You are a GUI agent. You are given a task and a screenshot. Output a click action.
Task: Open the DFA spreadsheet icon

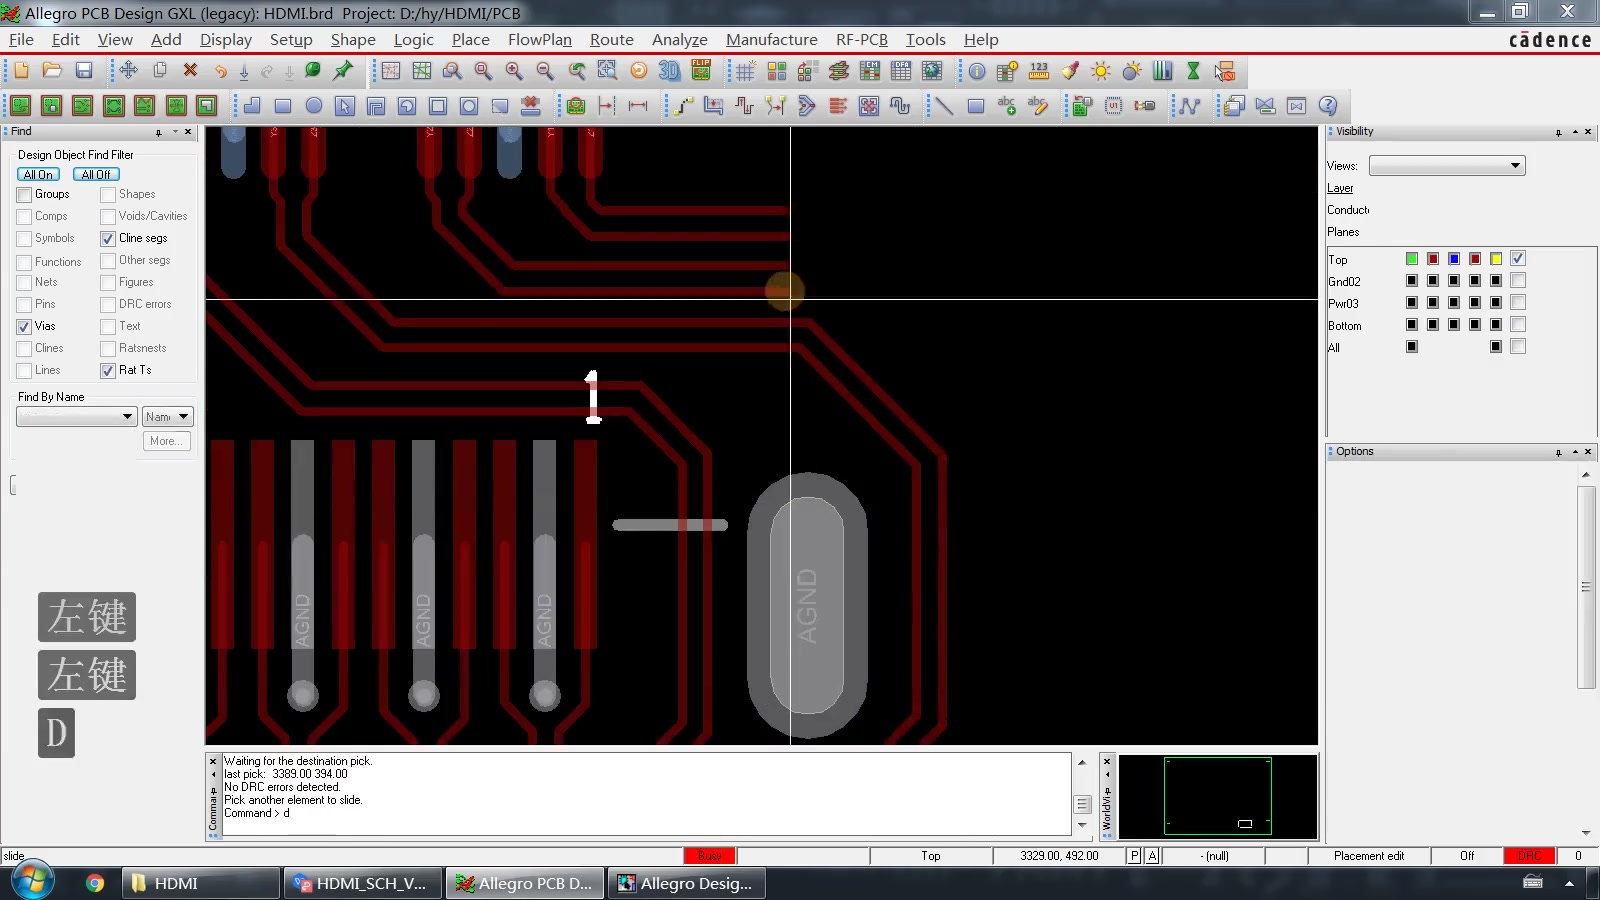pyautogui.click(x=901, y=71)
